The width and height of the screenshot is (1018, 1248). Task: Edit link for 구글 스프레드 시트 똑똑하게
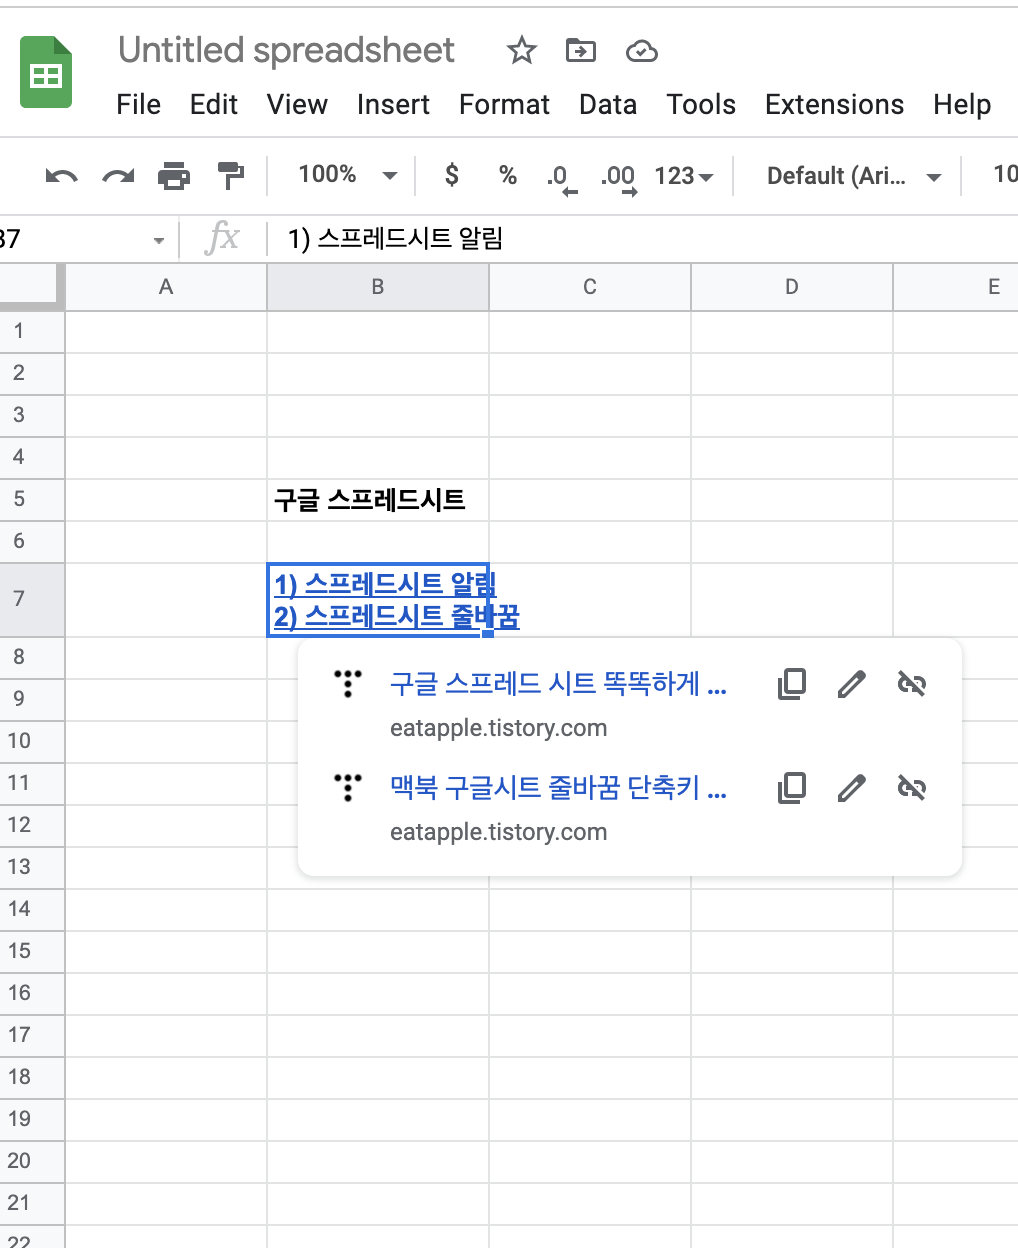coord(851,684)
